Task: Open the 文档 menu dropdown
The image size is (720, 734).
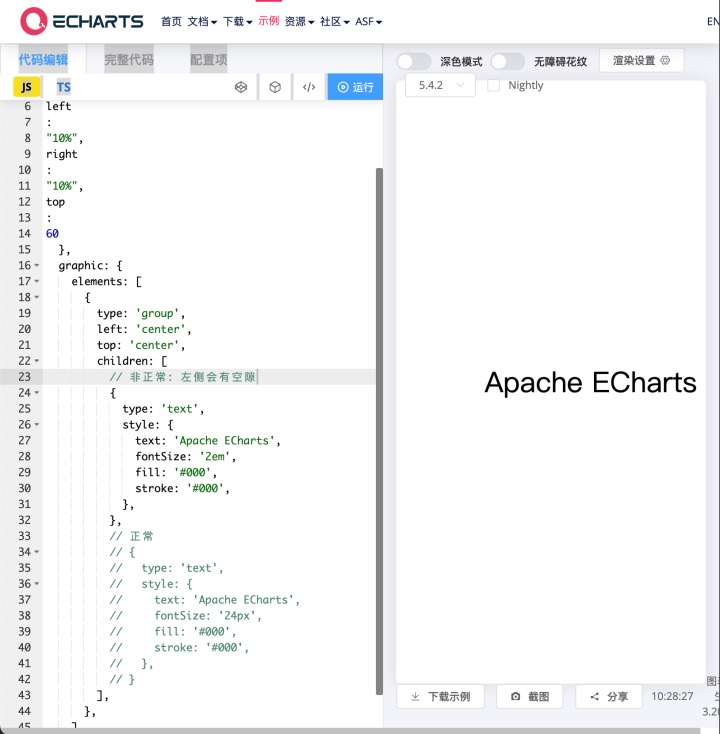Action: point(202,22)
